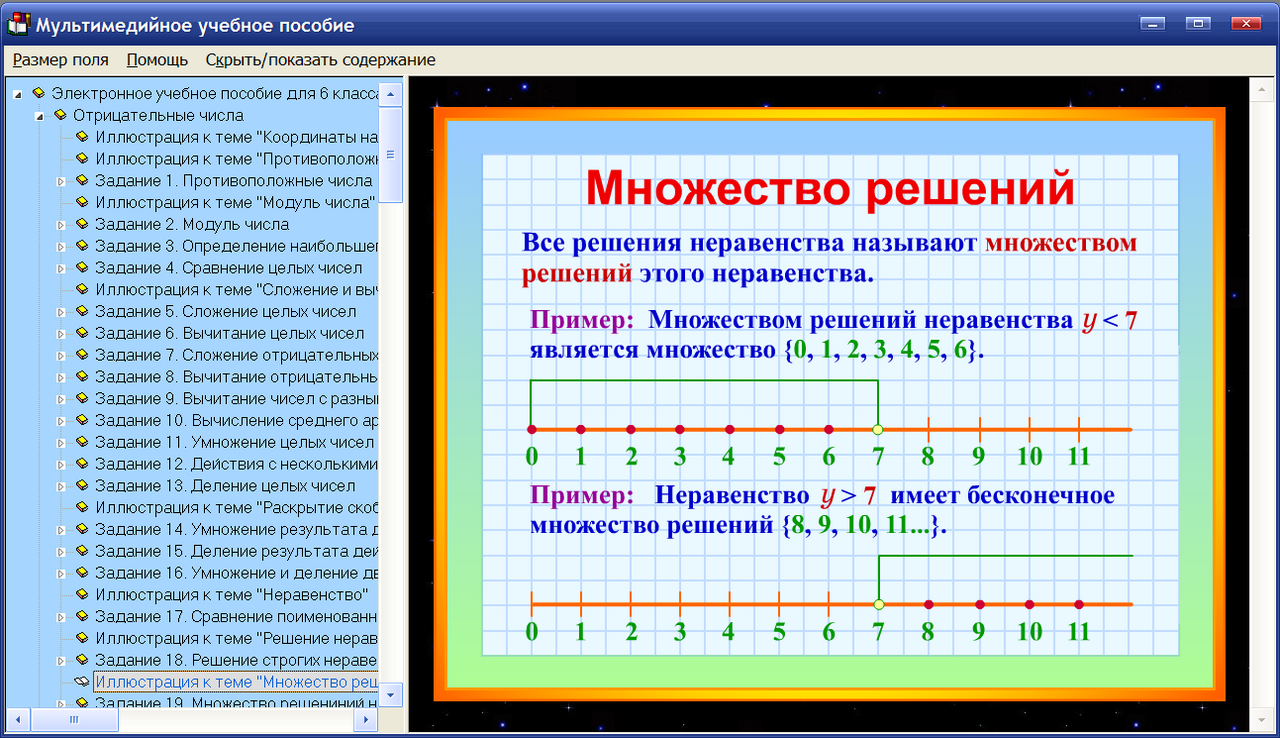
Task: Click the open-book icon of the selected illustration item
Action: 82,681
